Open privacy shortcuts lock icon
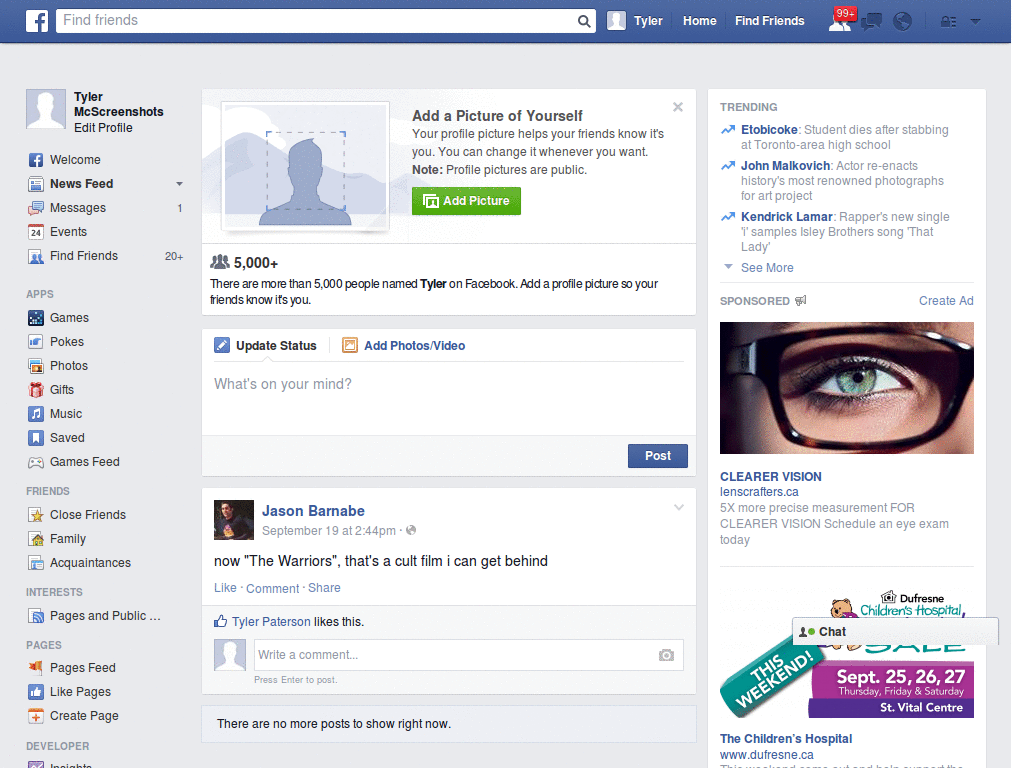Viewport: 1024px width, 768px height. 948,22
